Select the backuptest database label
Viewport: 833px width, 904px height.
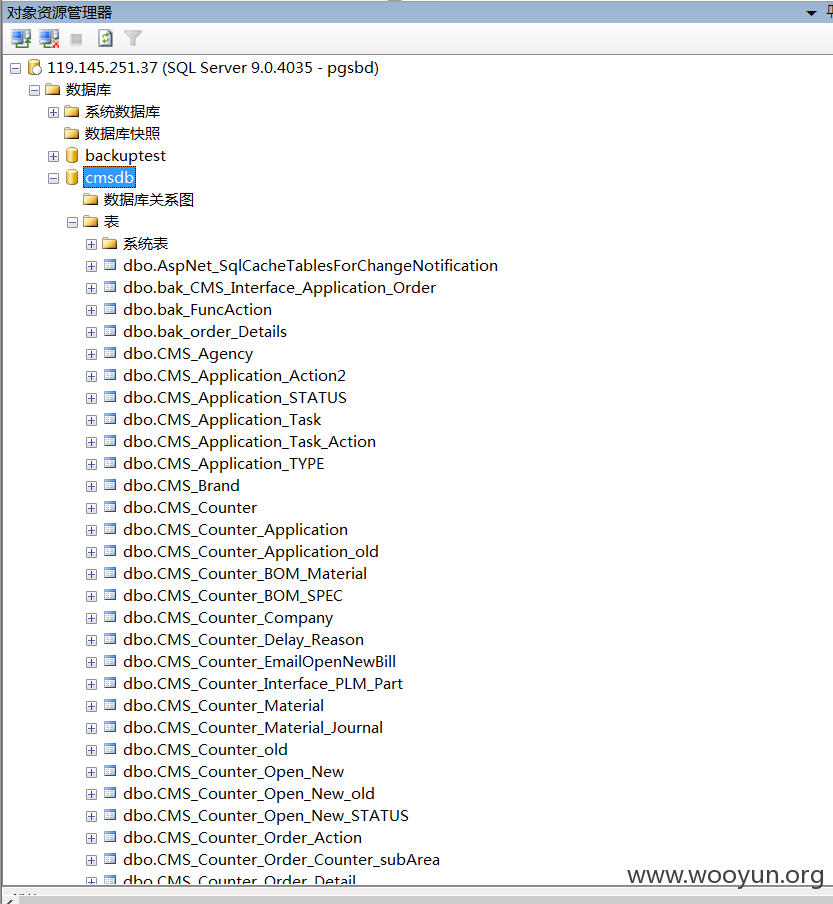[125, 156]
